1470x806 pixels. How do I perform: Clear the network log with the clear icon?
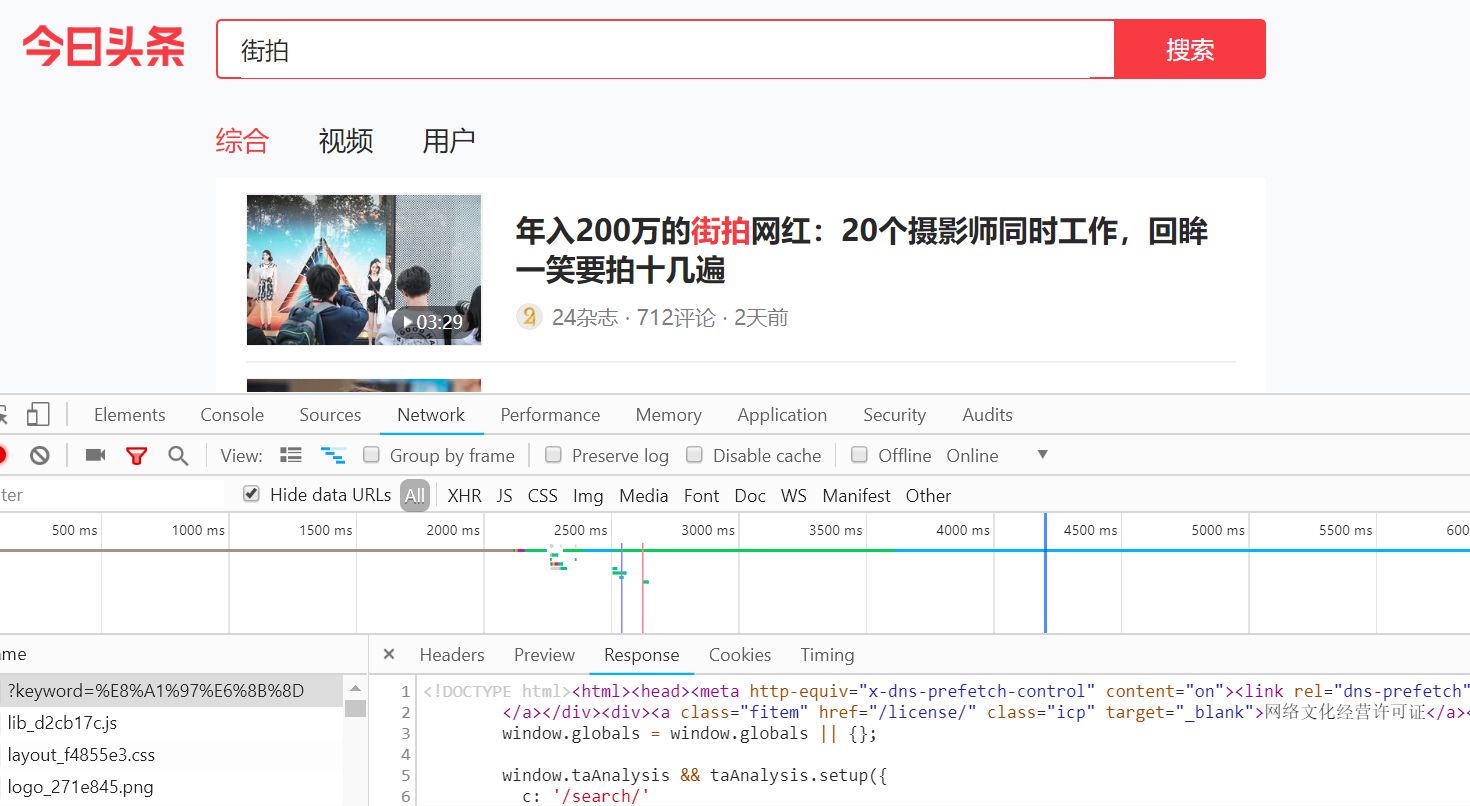40,455
